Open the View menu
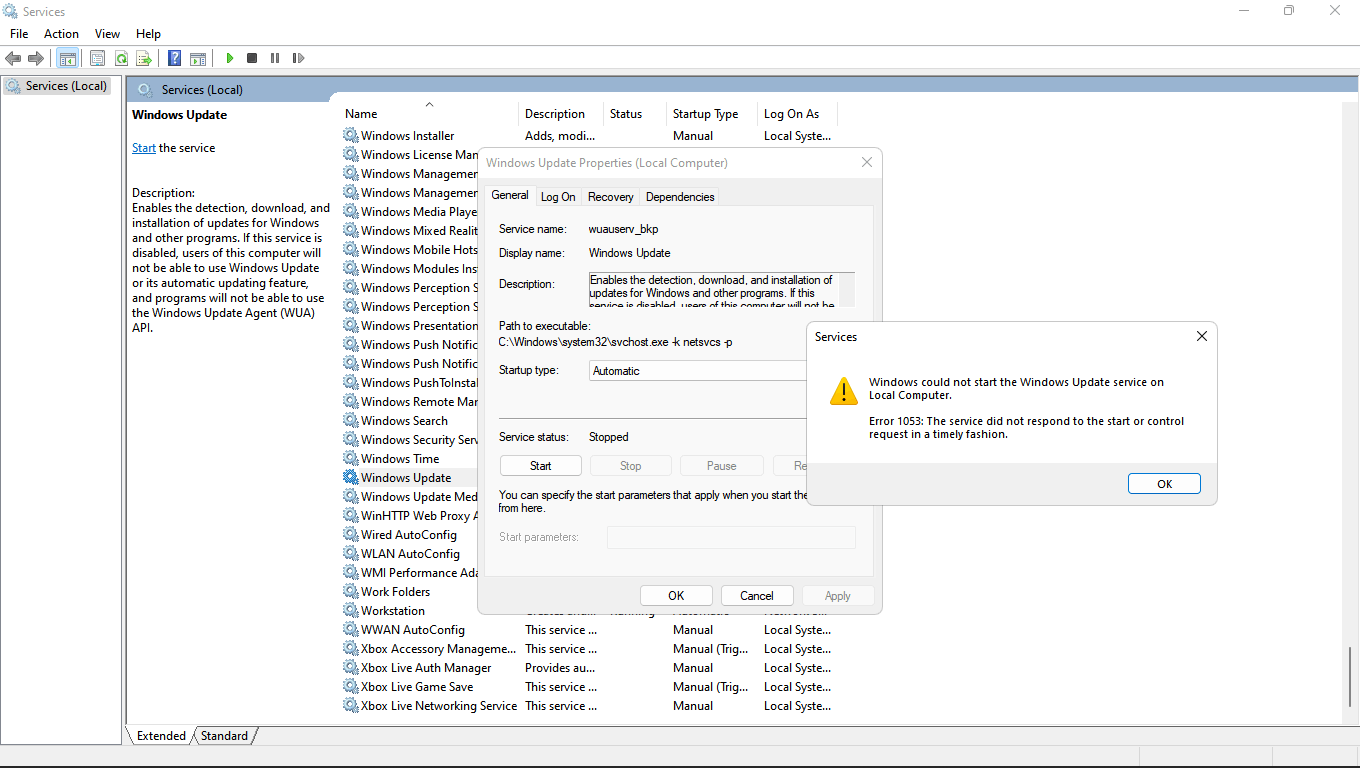 pos(107,33)
